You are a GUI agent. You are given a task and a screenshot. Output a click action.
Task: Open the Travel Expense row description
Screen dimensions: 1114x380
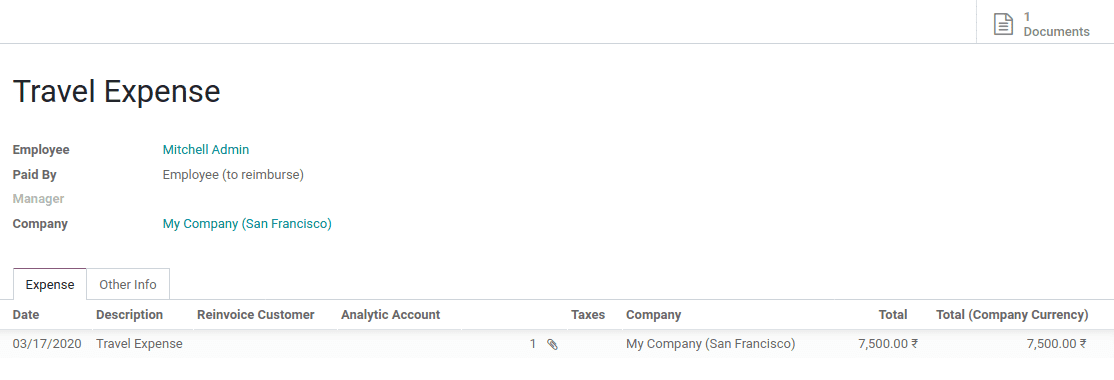[x=139, y=344]
